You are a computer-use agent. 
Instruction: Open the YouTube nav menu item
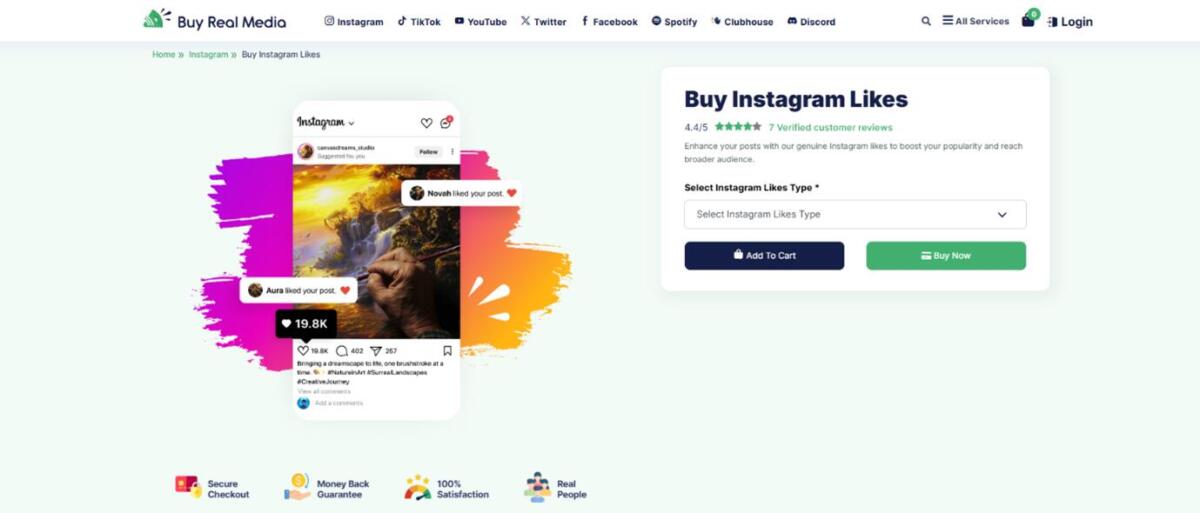[481, 21]
